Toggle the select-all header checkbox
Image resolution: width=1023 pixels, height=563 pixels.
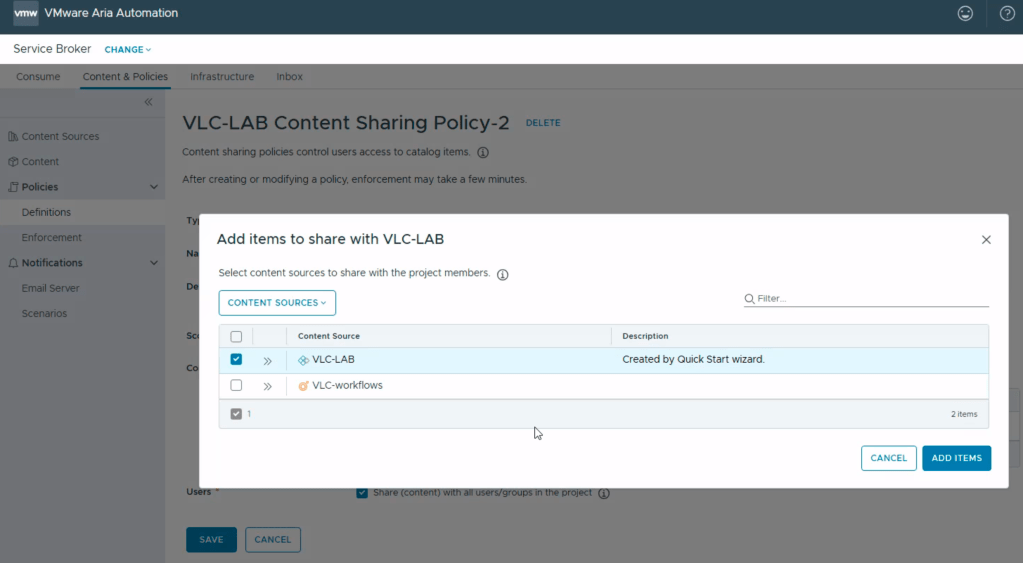pos(236,337)
